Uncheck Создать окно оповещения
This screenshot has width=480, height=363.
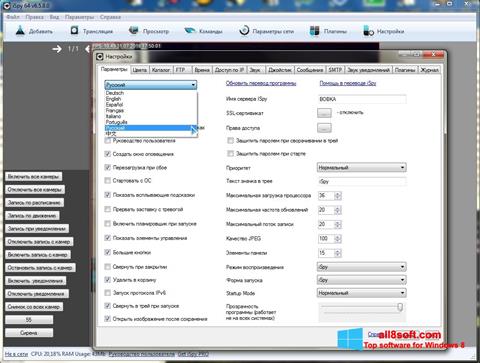click(107, 154)
